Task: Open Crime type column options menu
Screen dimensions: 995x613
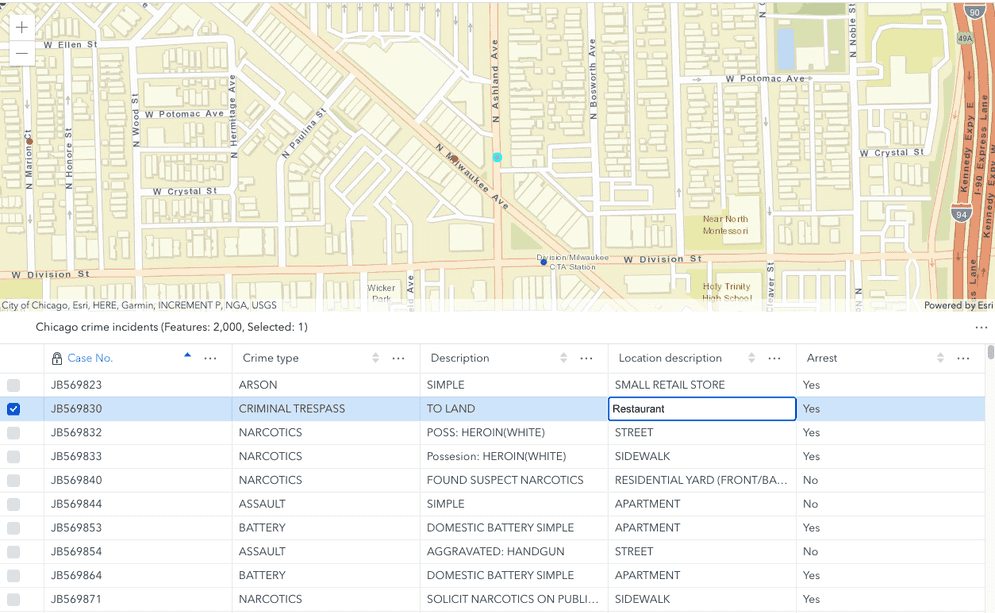Action: tap(398, 358)
